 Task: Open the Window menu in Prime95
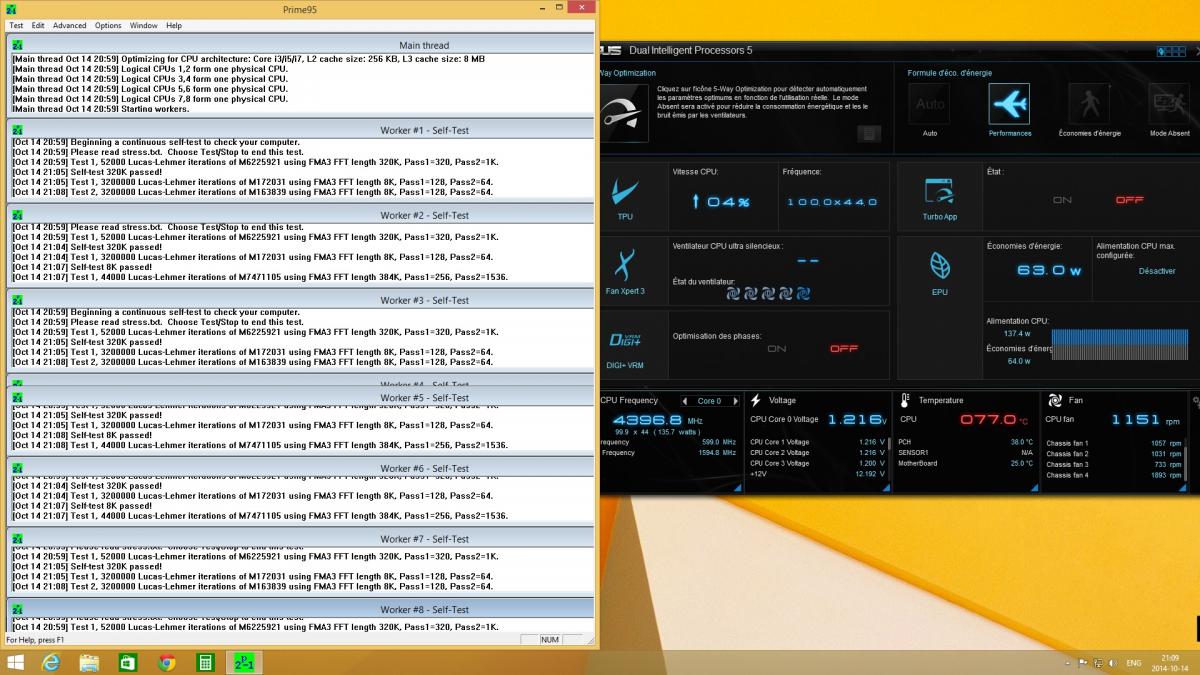[x=144, y=25]
